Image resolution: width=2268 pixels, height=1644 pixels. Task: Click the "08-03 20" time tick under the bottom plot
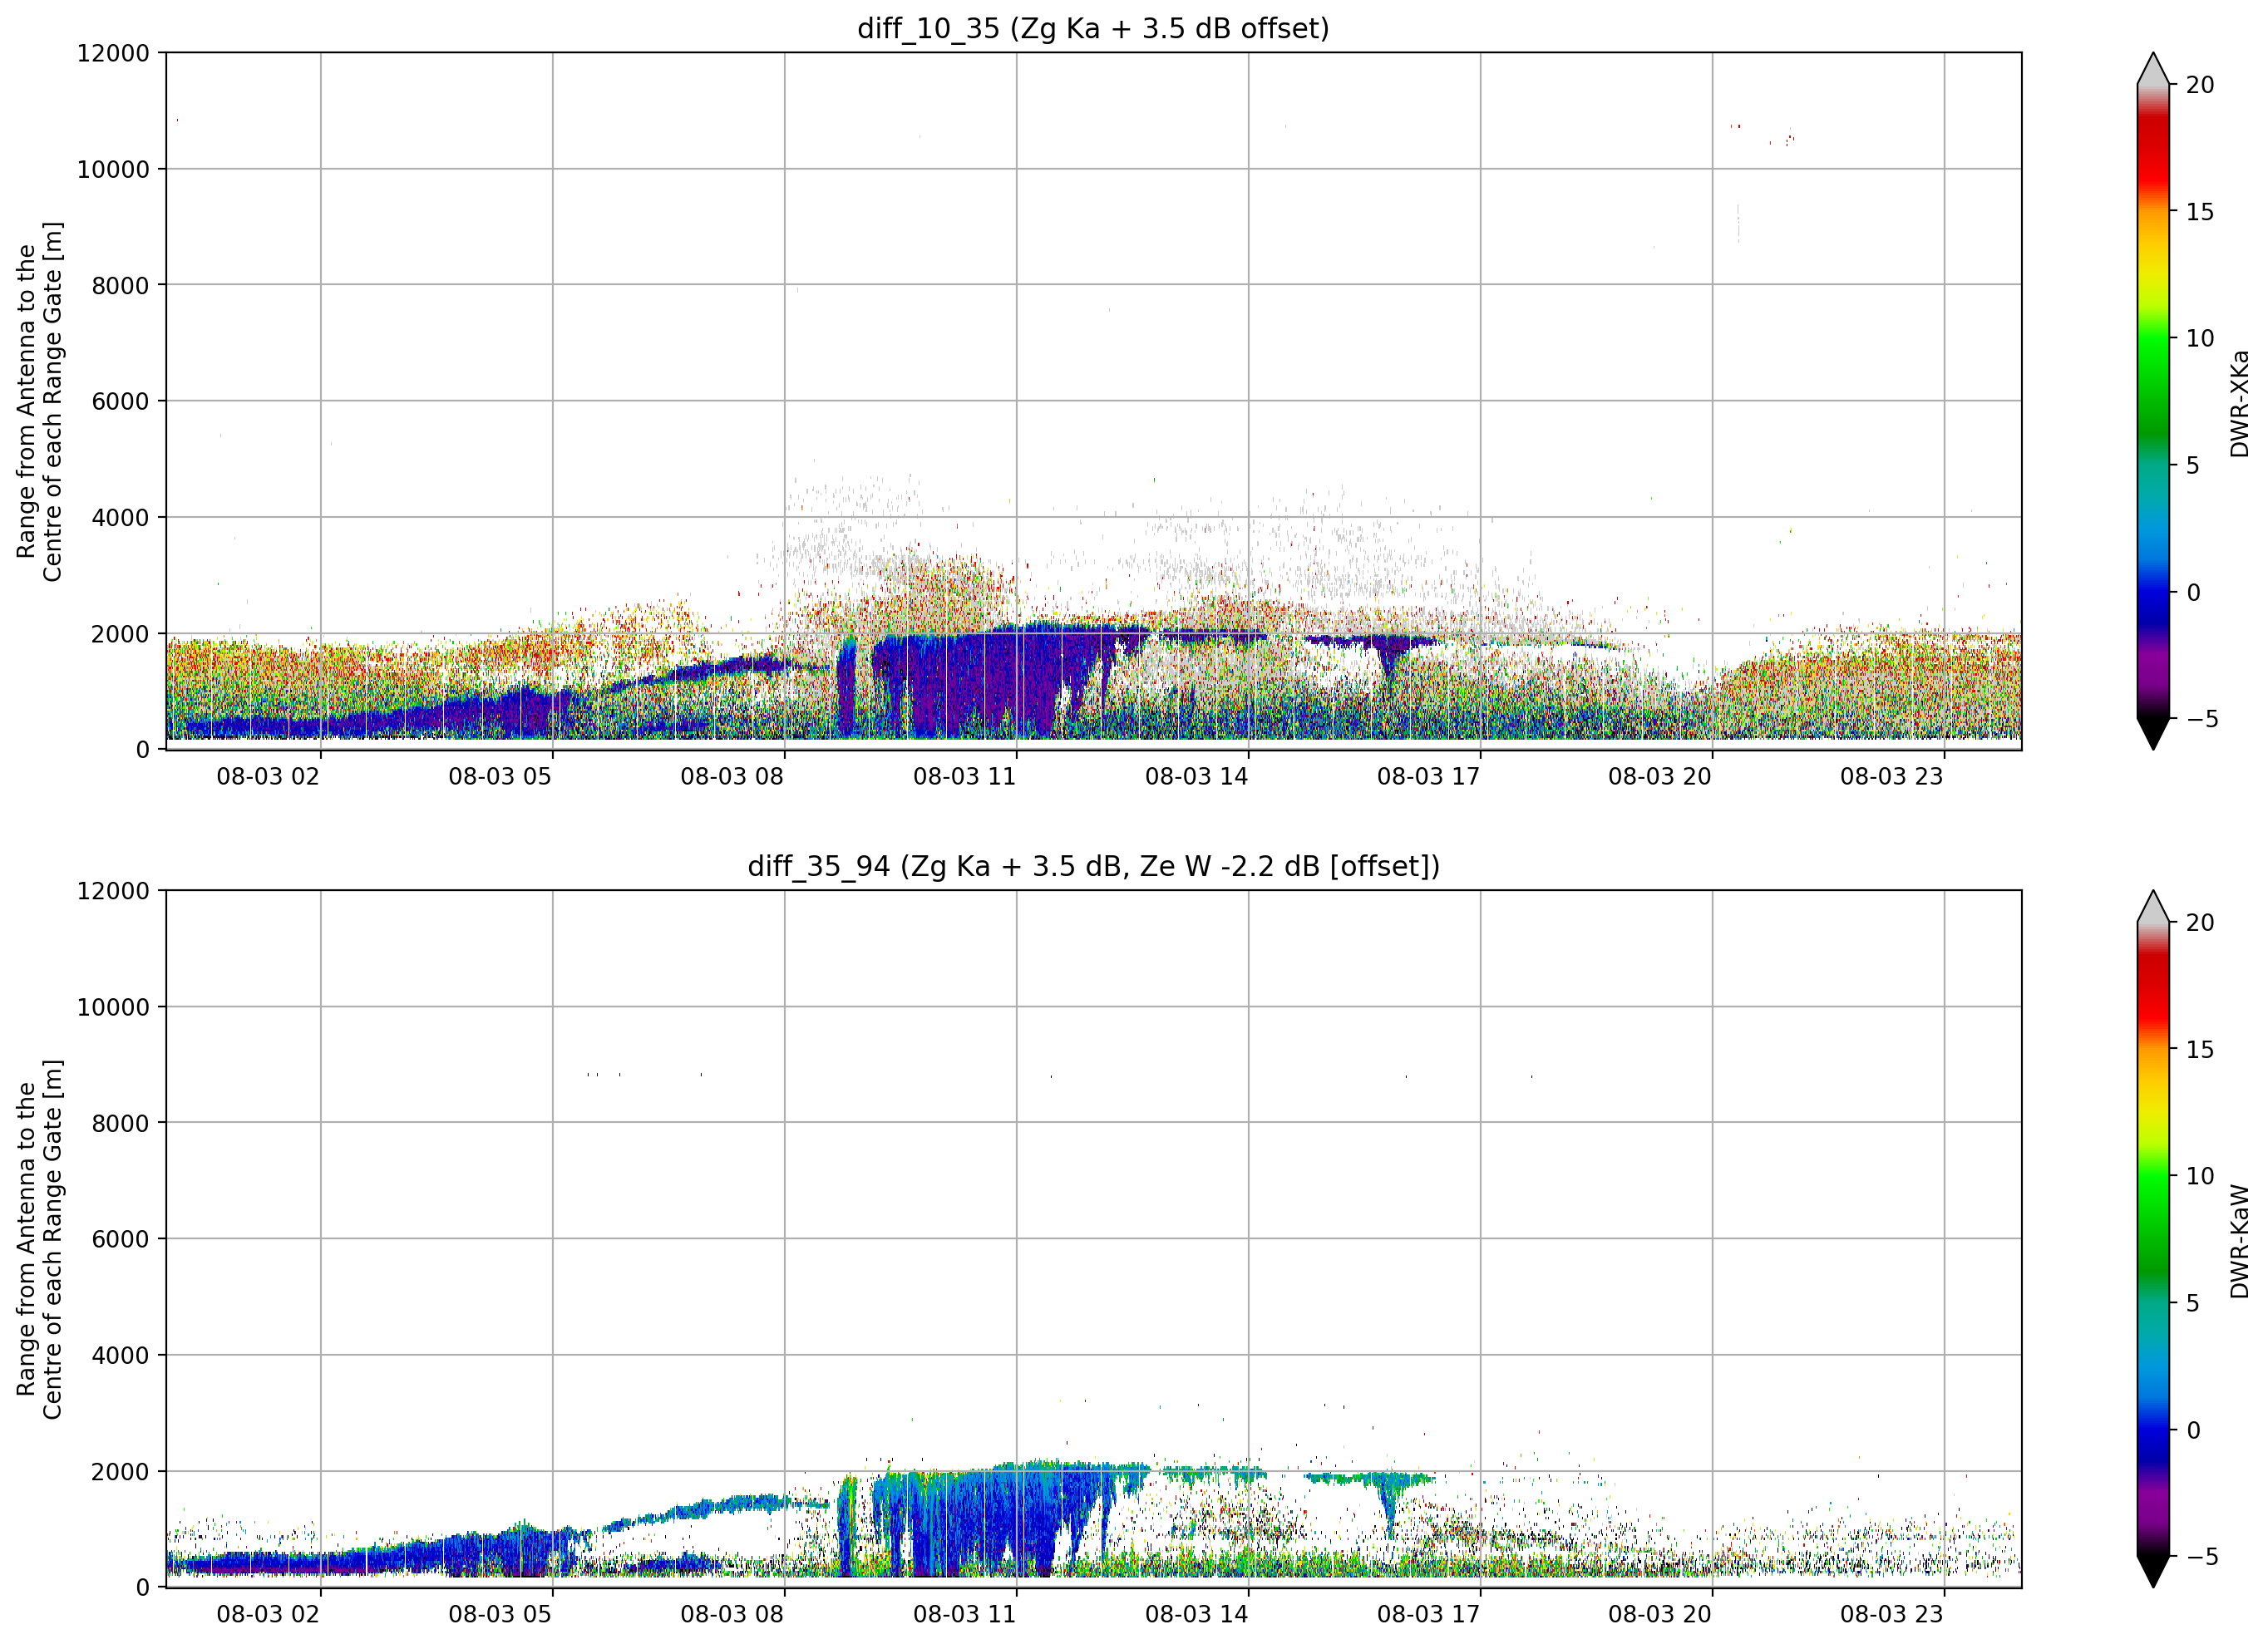coord(1660,1614)
